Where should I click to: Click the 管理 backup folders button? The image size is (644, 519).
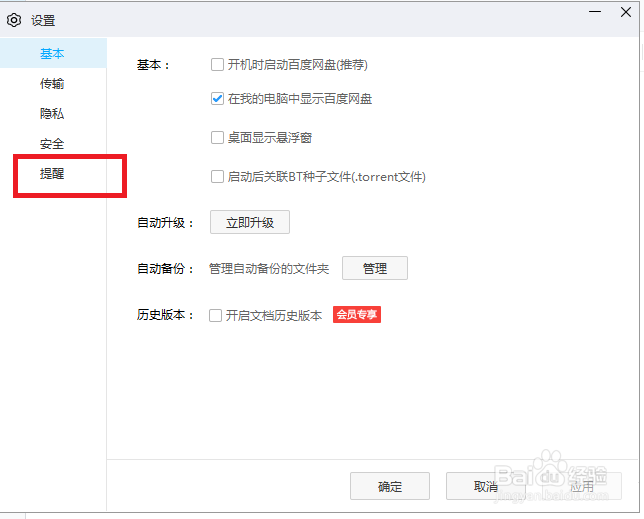tap(375, 268)
